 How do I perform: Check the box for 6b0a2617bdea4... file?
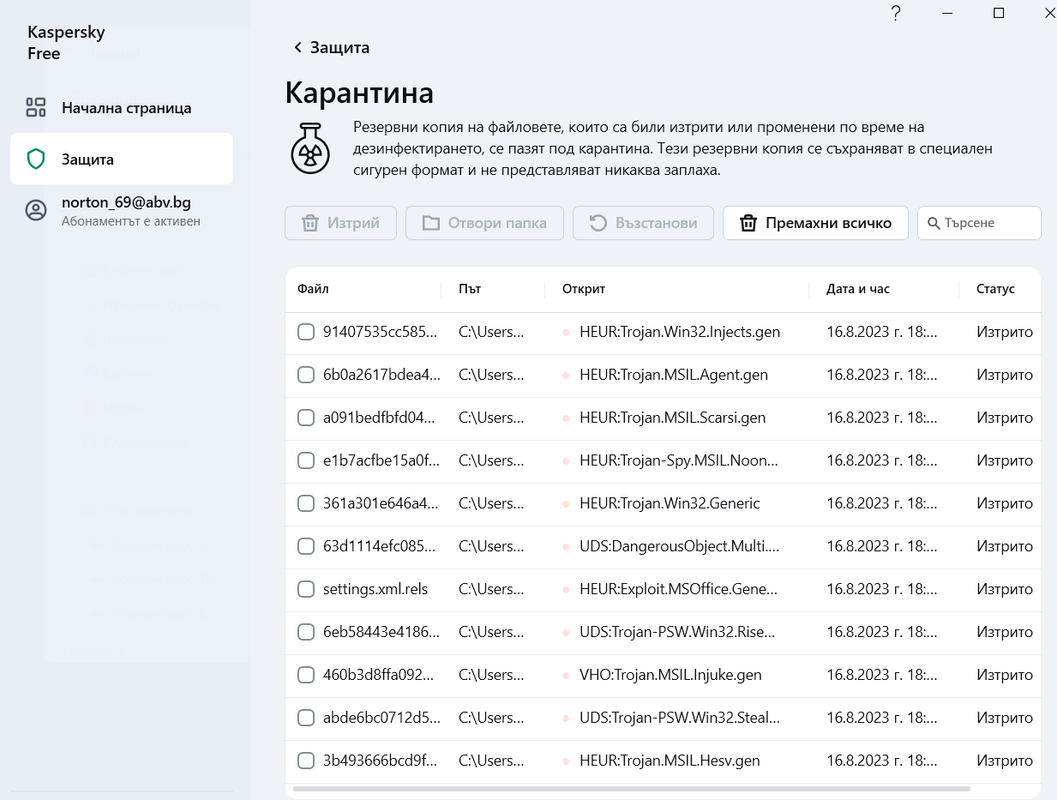(306, 375)
